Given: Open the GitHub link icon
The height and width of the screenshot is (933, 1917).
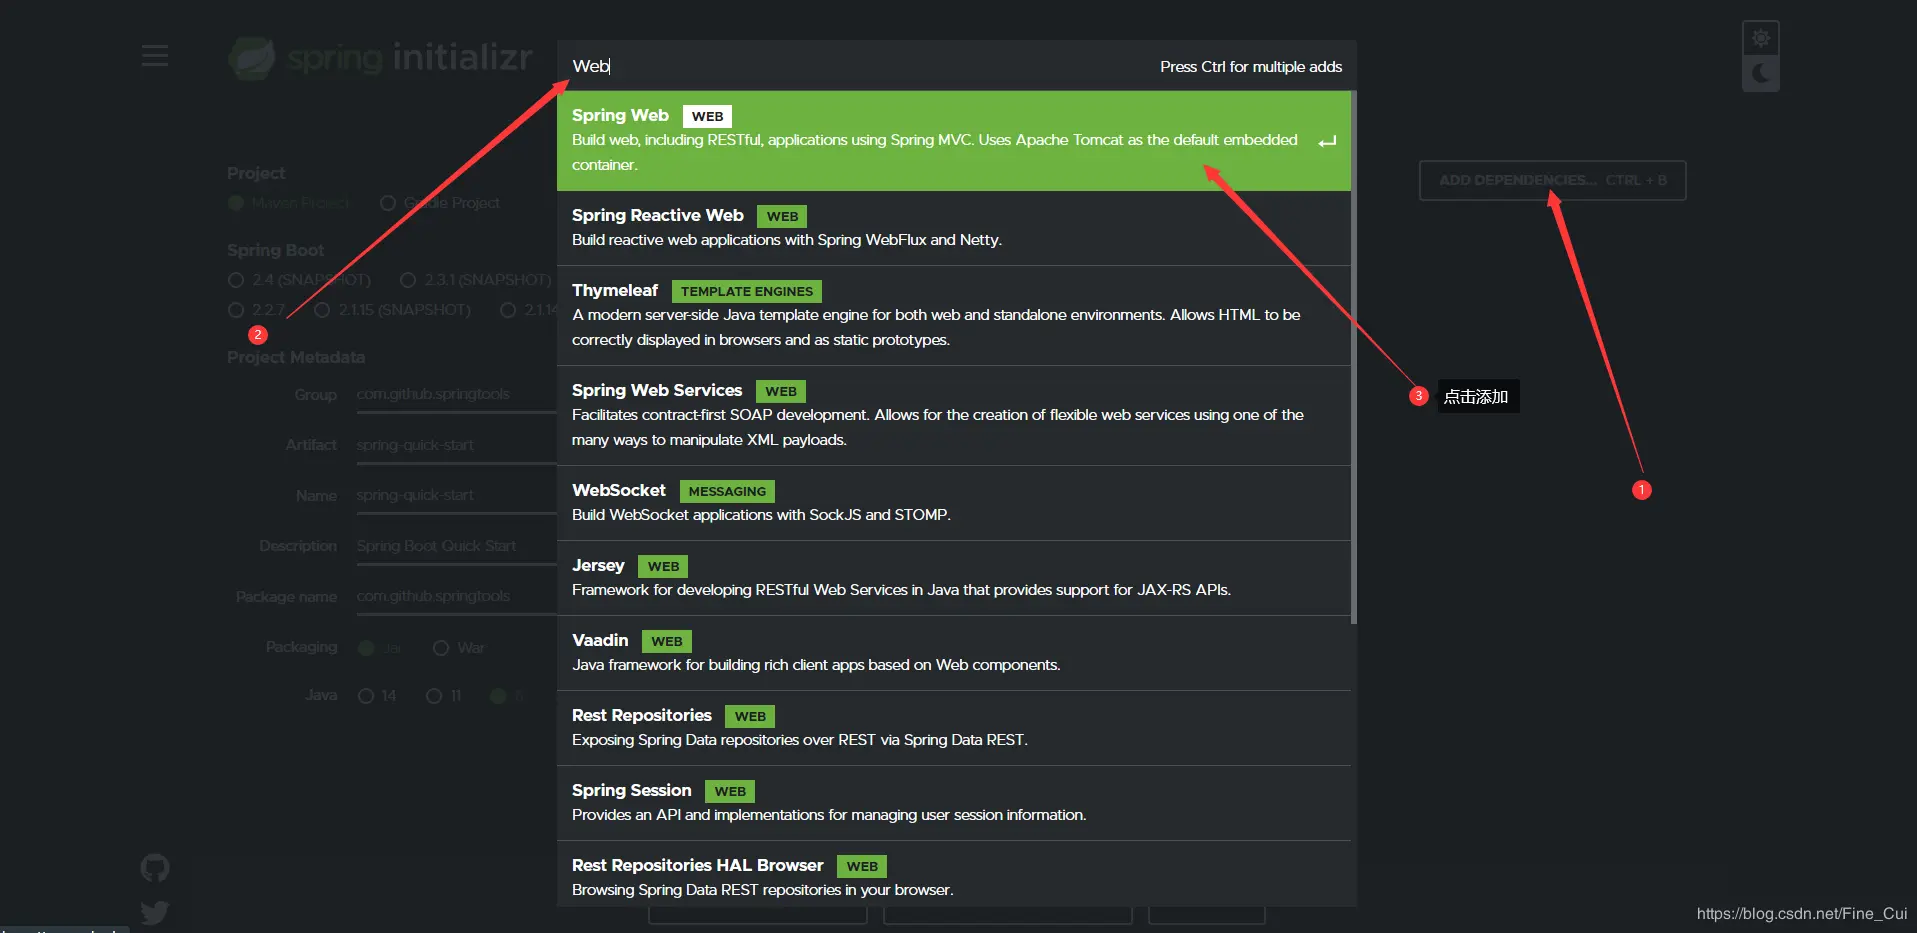Looking at the screenshot, I should [155, 867].
